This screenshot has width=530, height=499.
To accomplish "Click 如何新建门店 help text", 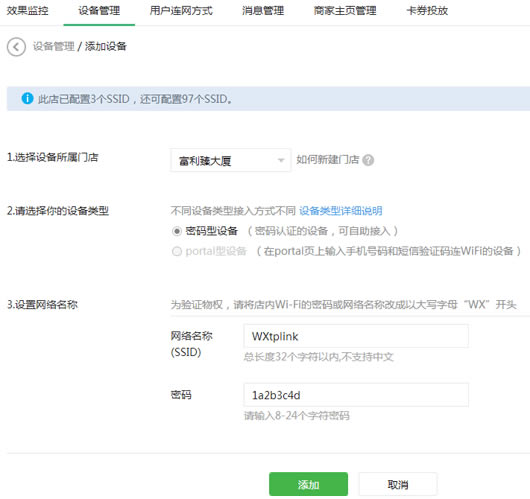I will pyautogui.click(x=328, y=160).
